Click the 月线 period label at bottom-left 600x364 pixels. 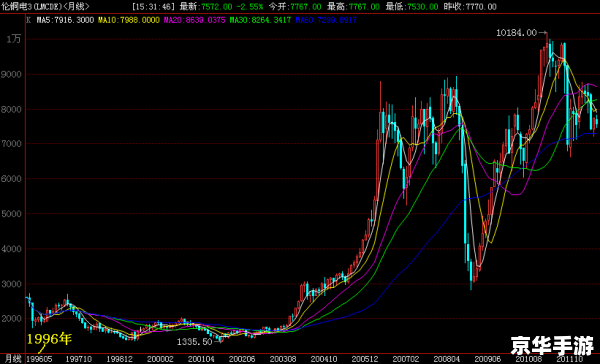(x=12, y=359)
